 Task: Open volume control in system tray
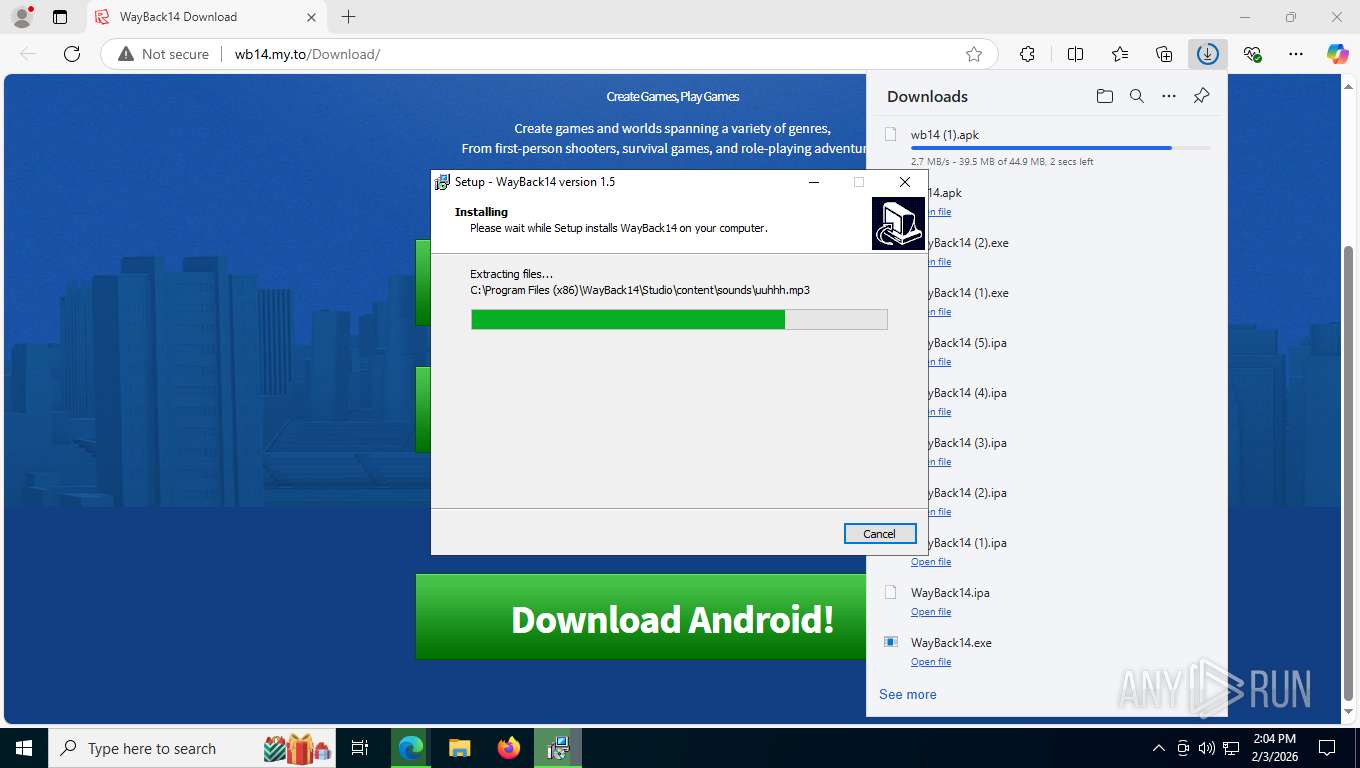click(1207, 748)
